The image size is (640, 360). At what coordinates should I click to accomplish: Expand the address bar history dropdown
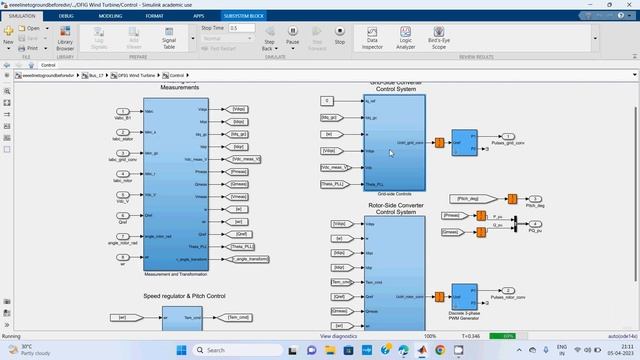coord(634,75)
